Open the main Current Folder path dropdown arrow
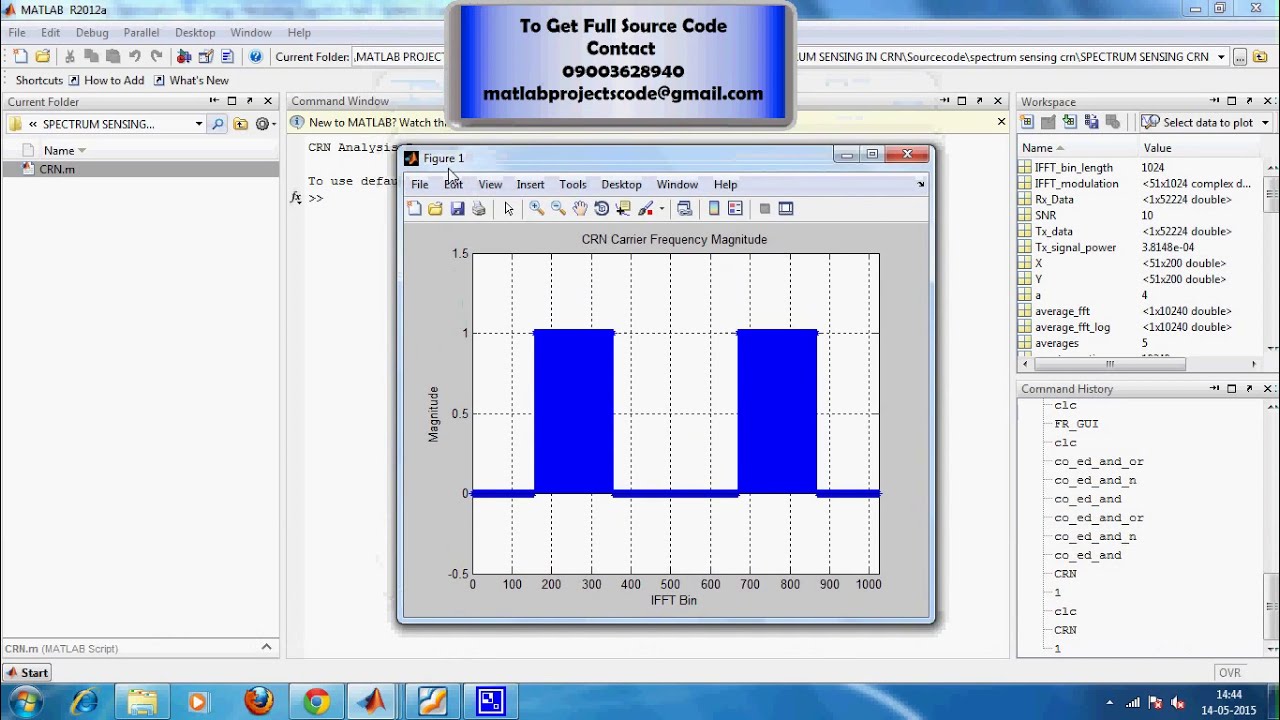 [x=1221, y=57]
